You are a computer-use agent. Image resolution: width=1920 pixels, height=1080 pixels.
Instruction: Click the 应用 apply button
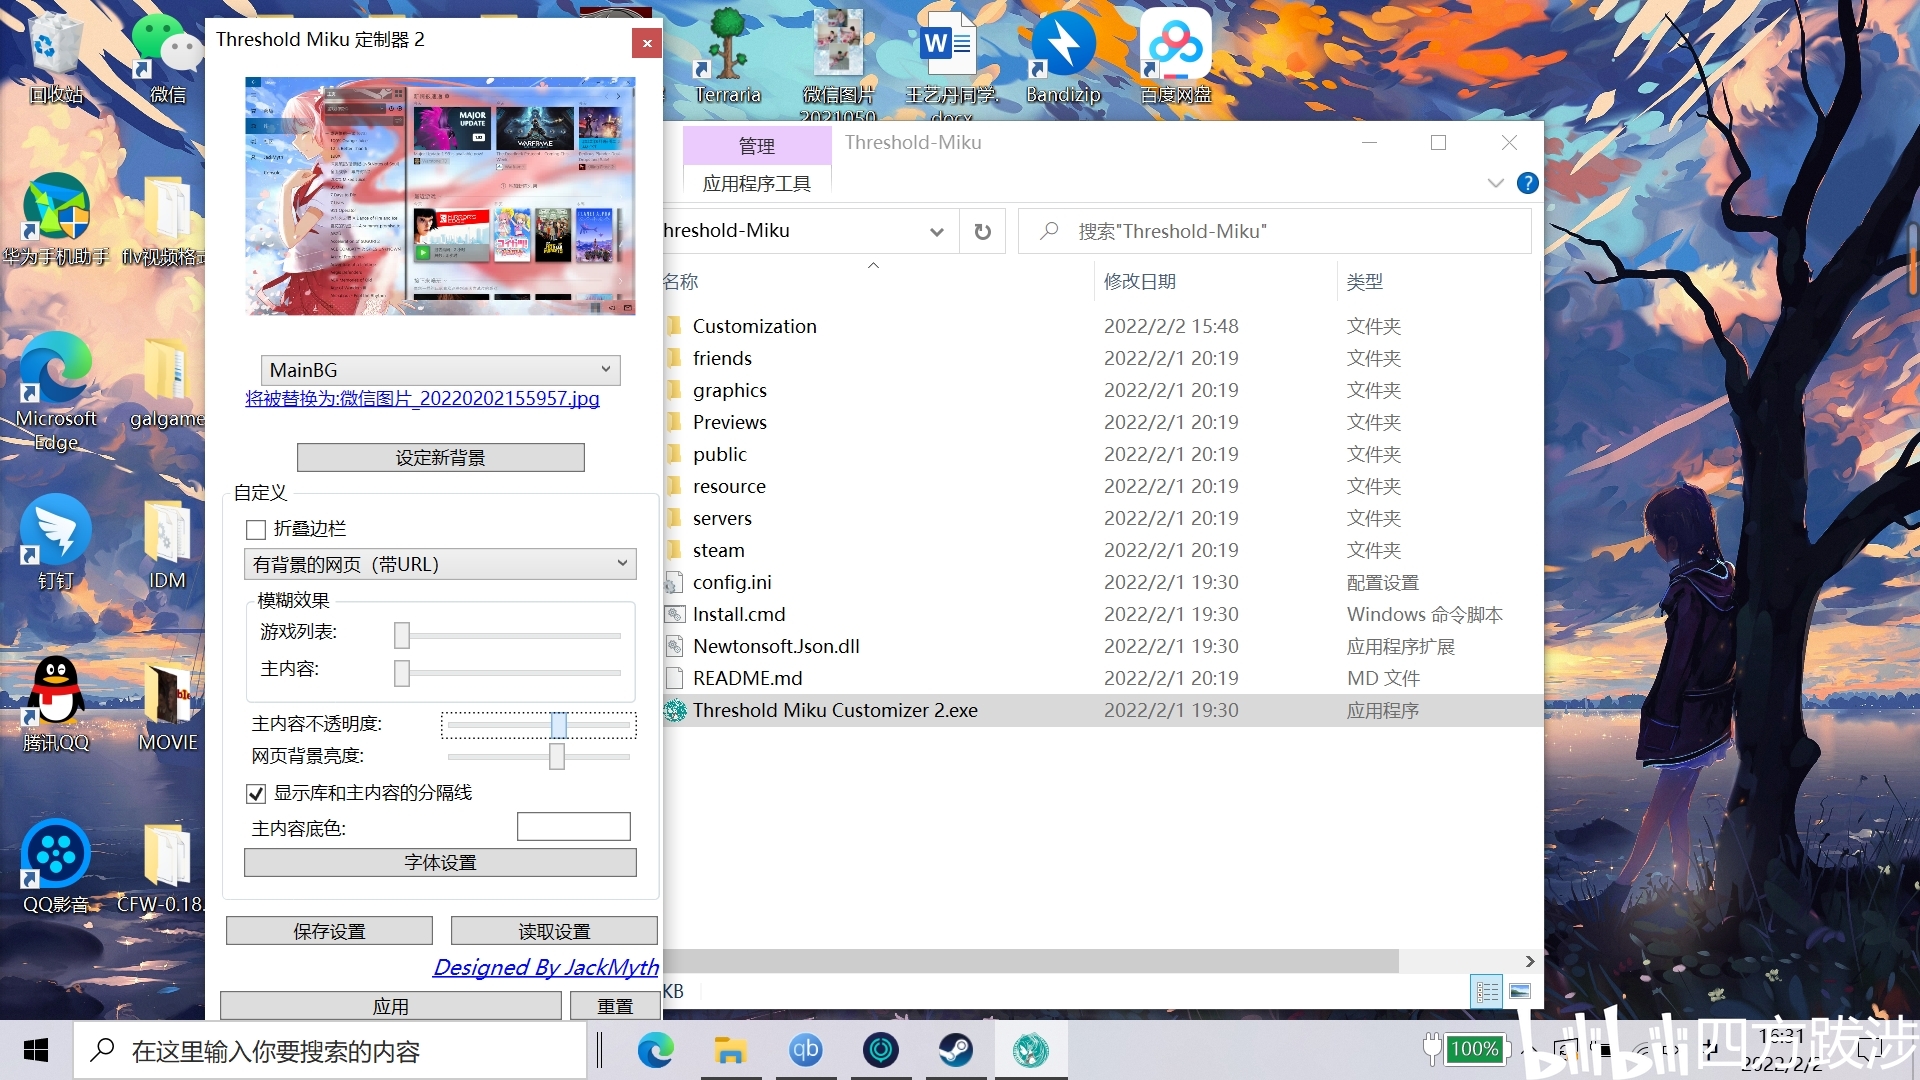point(390,1006)
